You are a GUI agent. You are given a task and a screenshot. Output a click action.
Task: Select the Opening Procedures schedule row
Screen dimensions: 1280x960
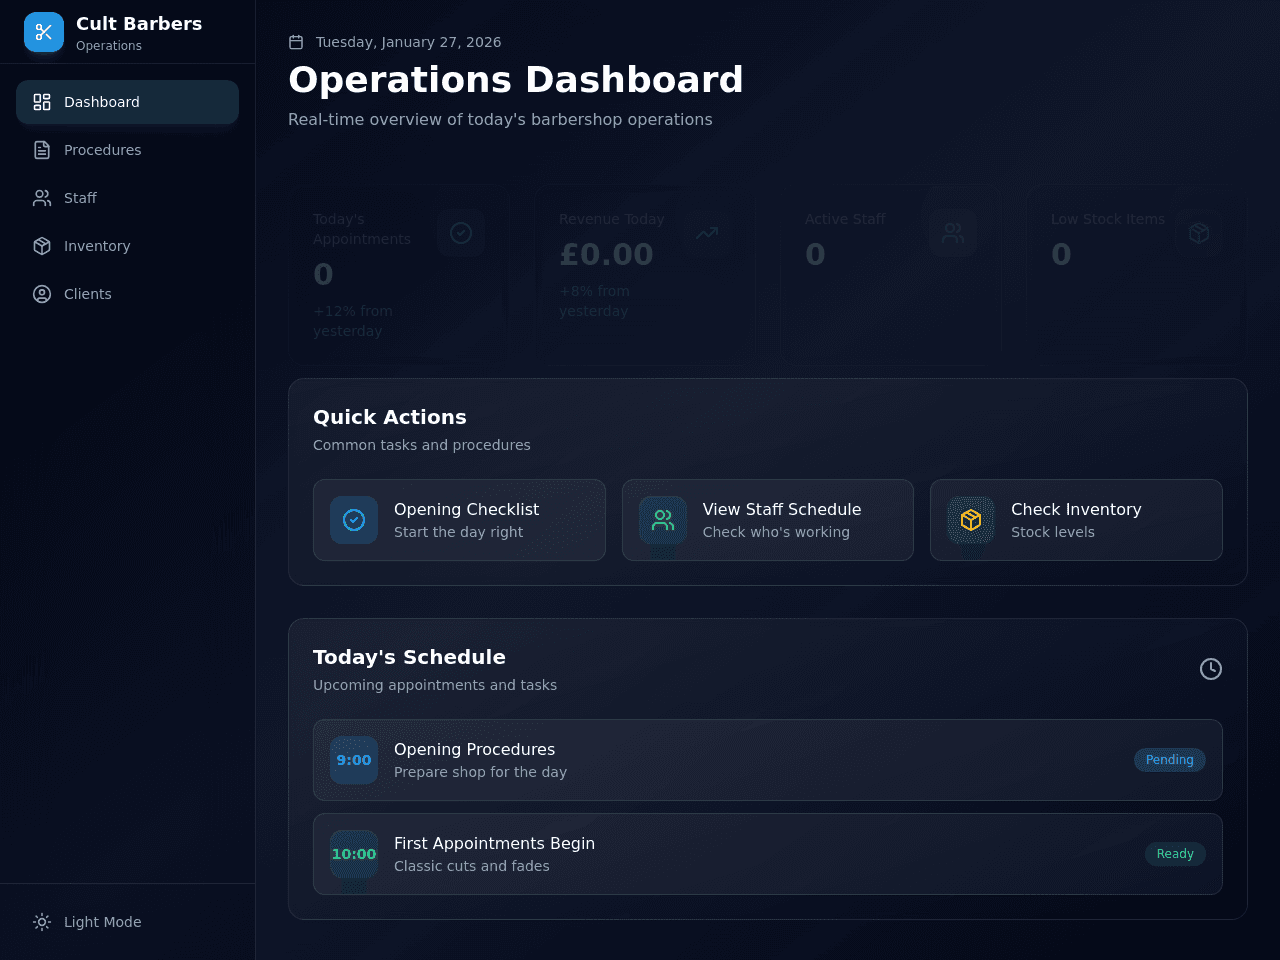coord(768,760)
